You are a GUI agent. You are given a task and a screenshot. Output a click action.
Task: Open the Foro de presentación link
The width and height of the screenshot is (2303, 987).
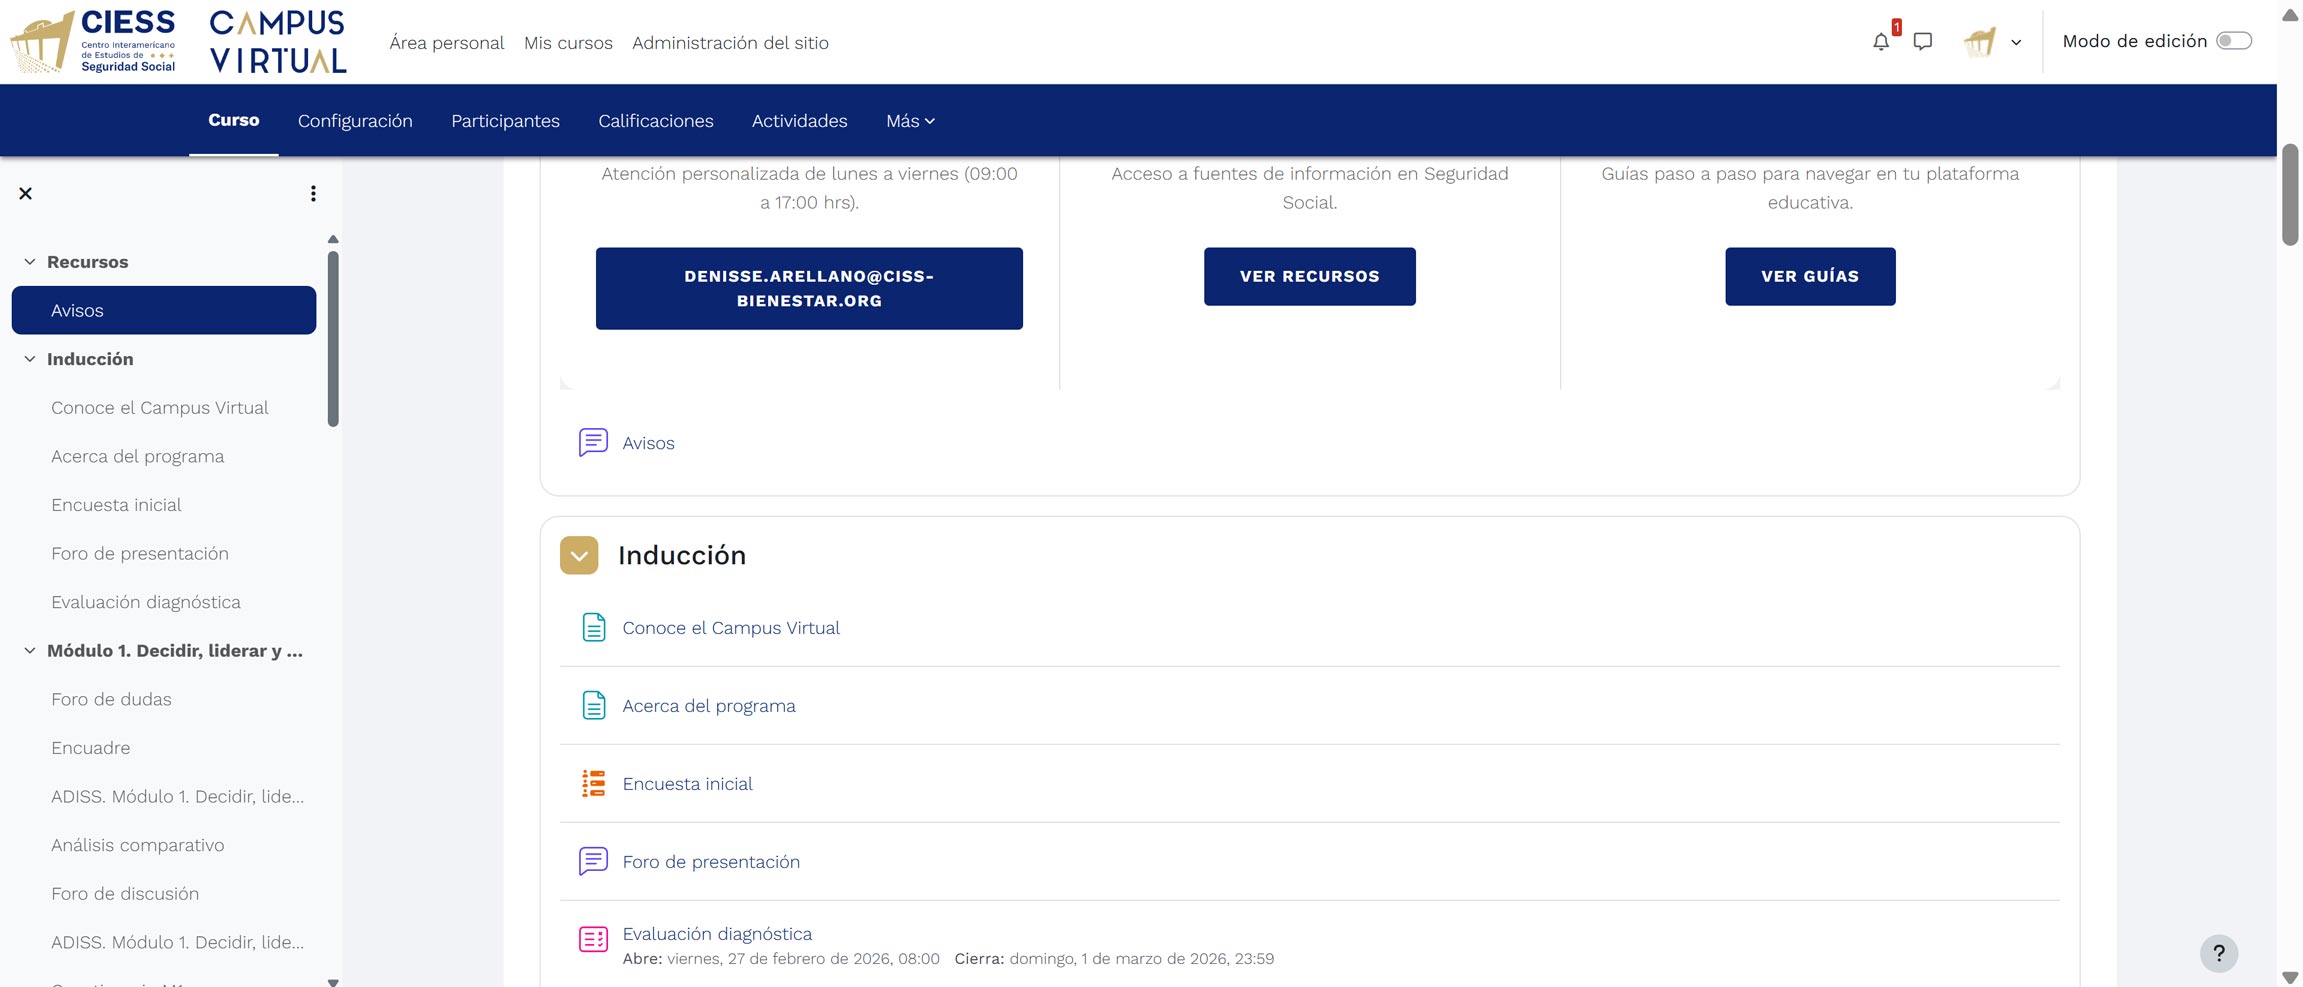710,861
